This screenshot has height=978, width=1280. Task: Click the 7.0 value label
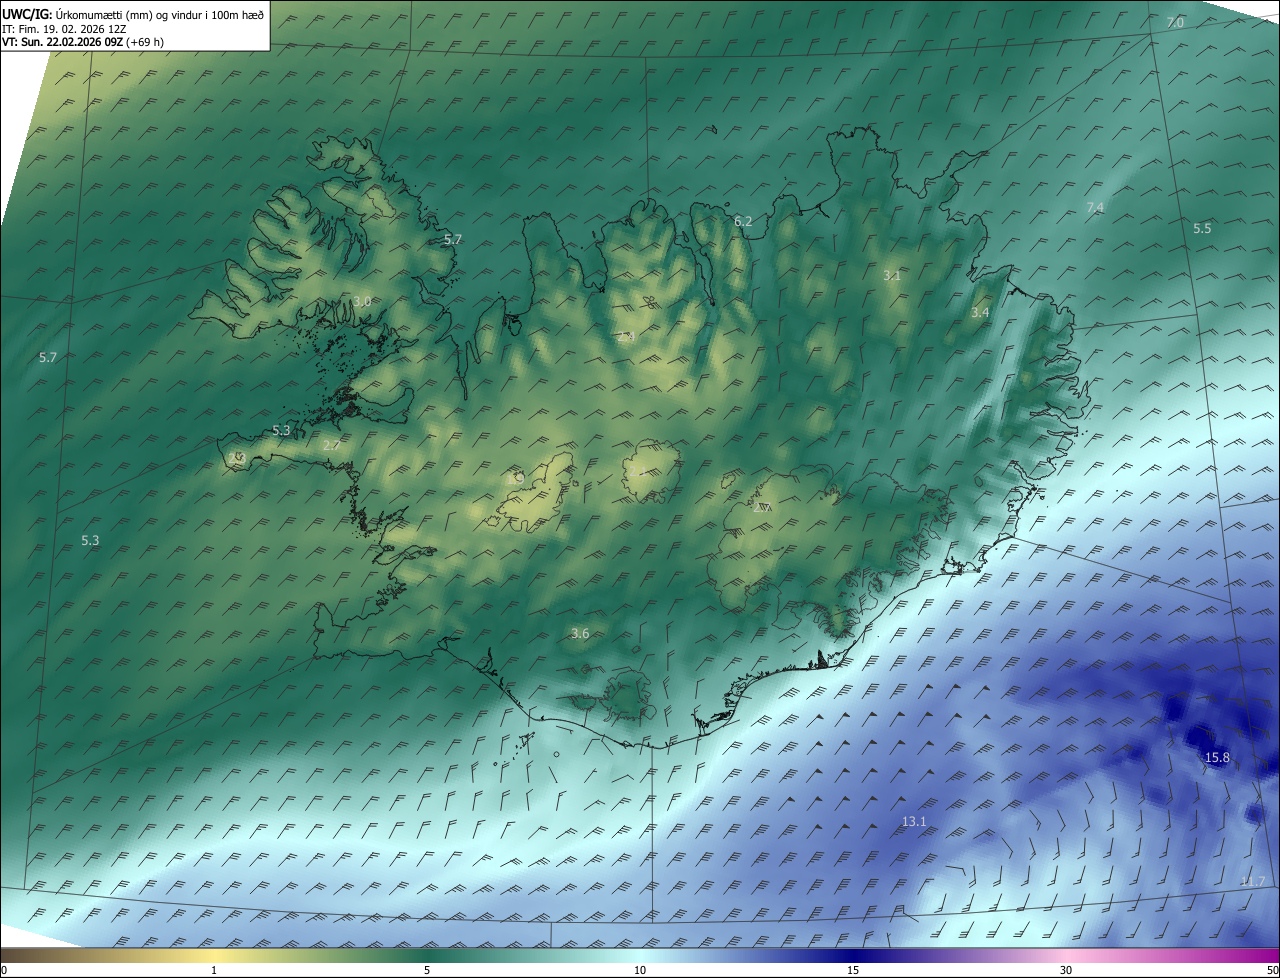[1176, 22]
